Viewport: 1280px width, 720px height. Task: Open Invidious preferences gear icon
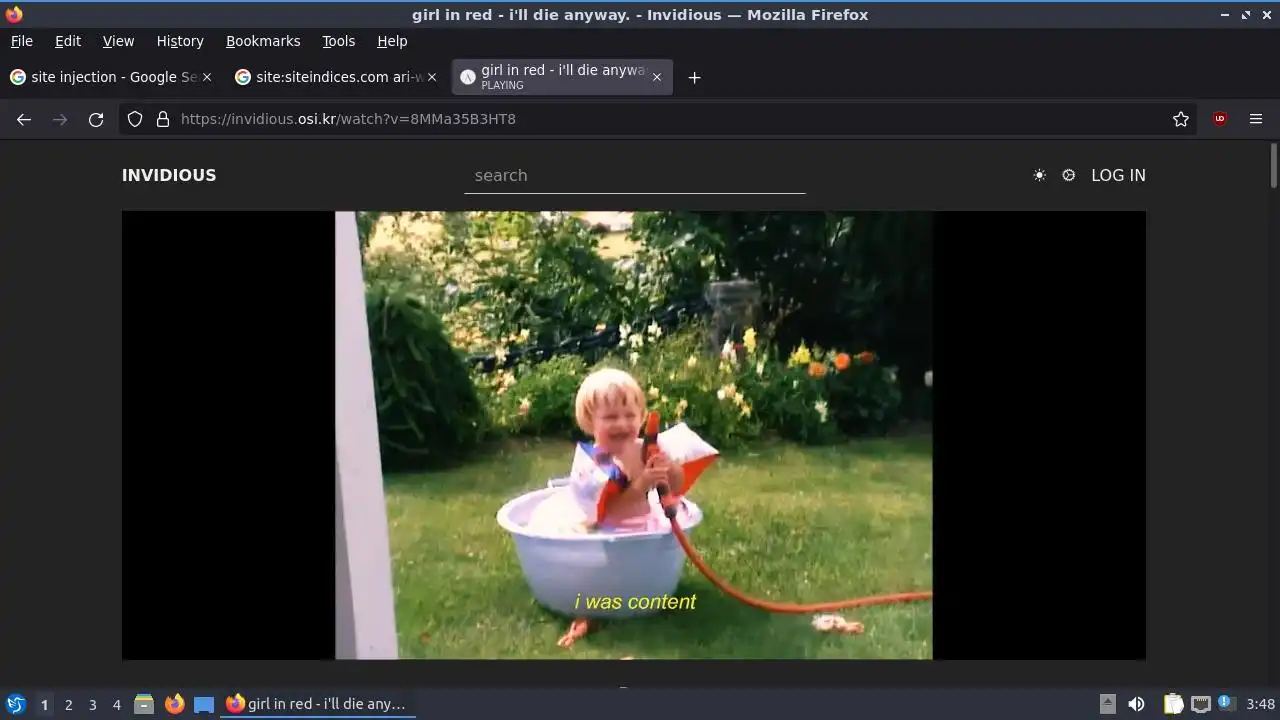(1069, 175)
